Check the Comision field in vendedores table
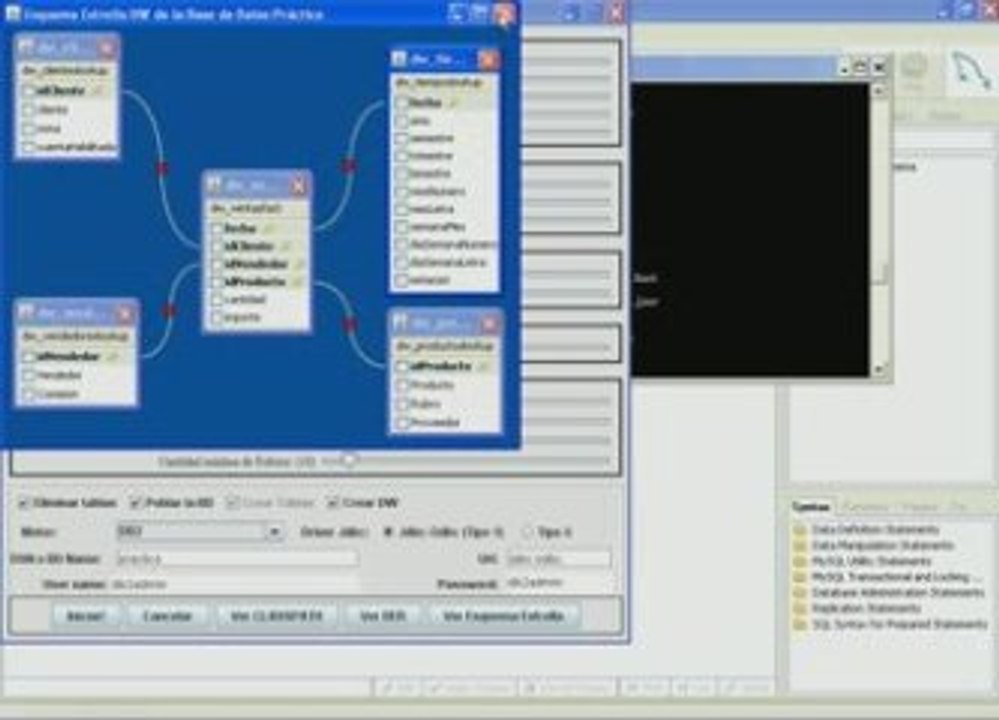Viewport: 999px width, 720px height. 28,394
